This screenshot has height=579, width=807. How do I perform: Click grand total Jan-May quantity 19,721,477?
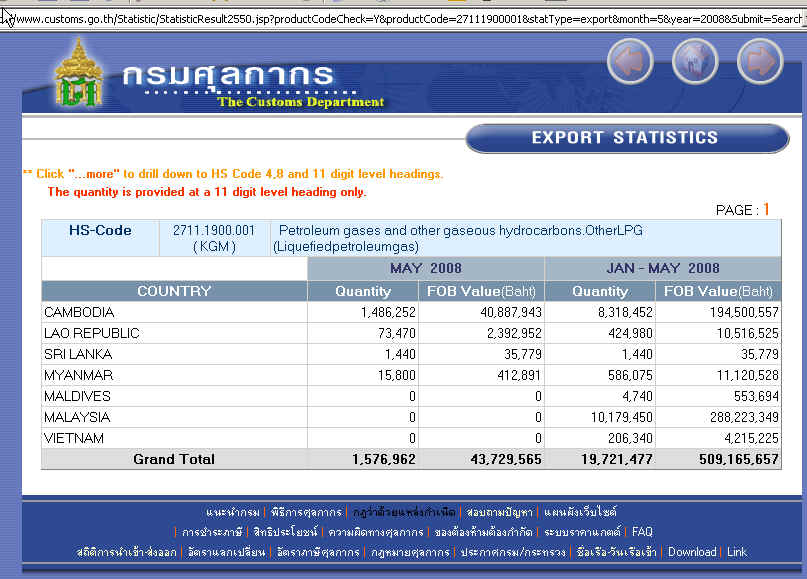pos(617,459)
